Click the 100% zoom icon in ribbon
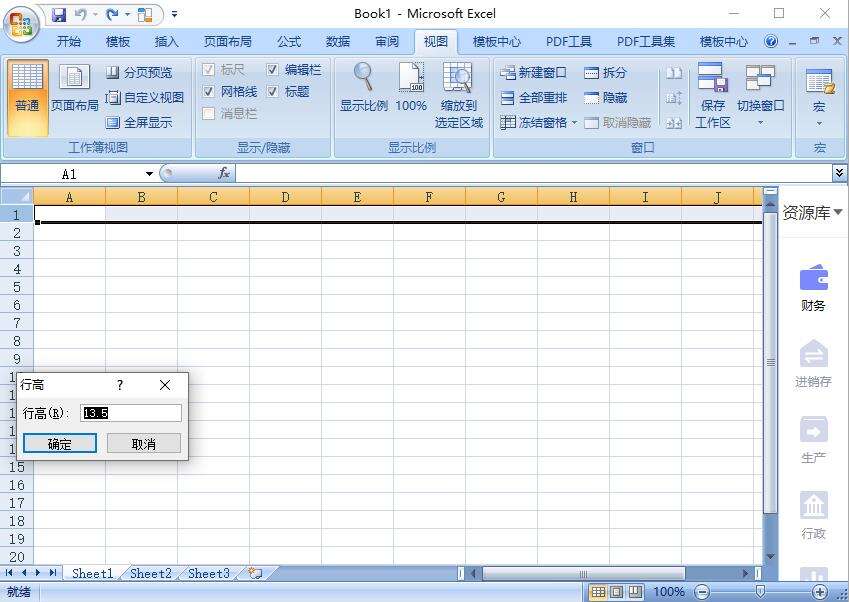Viewport: 849px width, 602px height. [411, 88]
